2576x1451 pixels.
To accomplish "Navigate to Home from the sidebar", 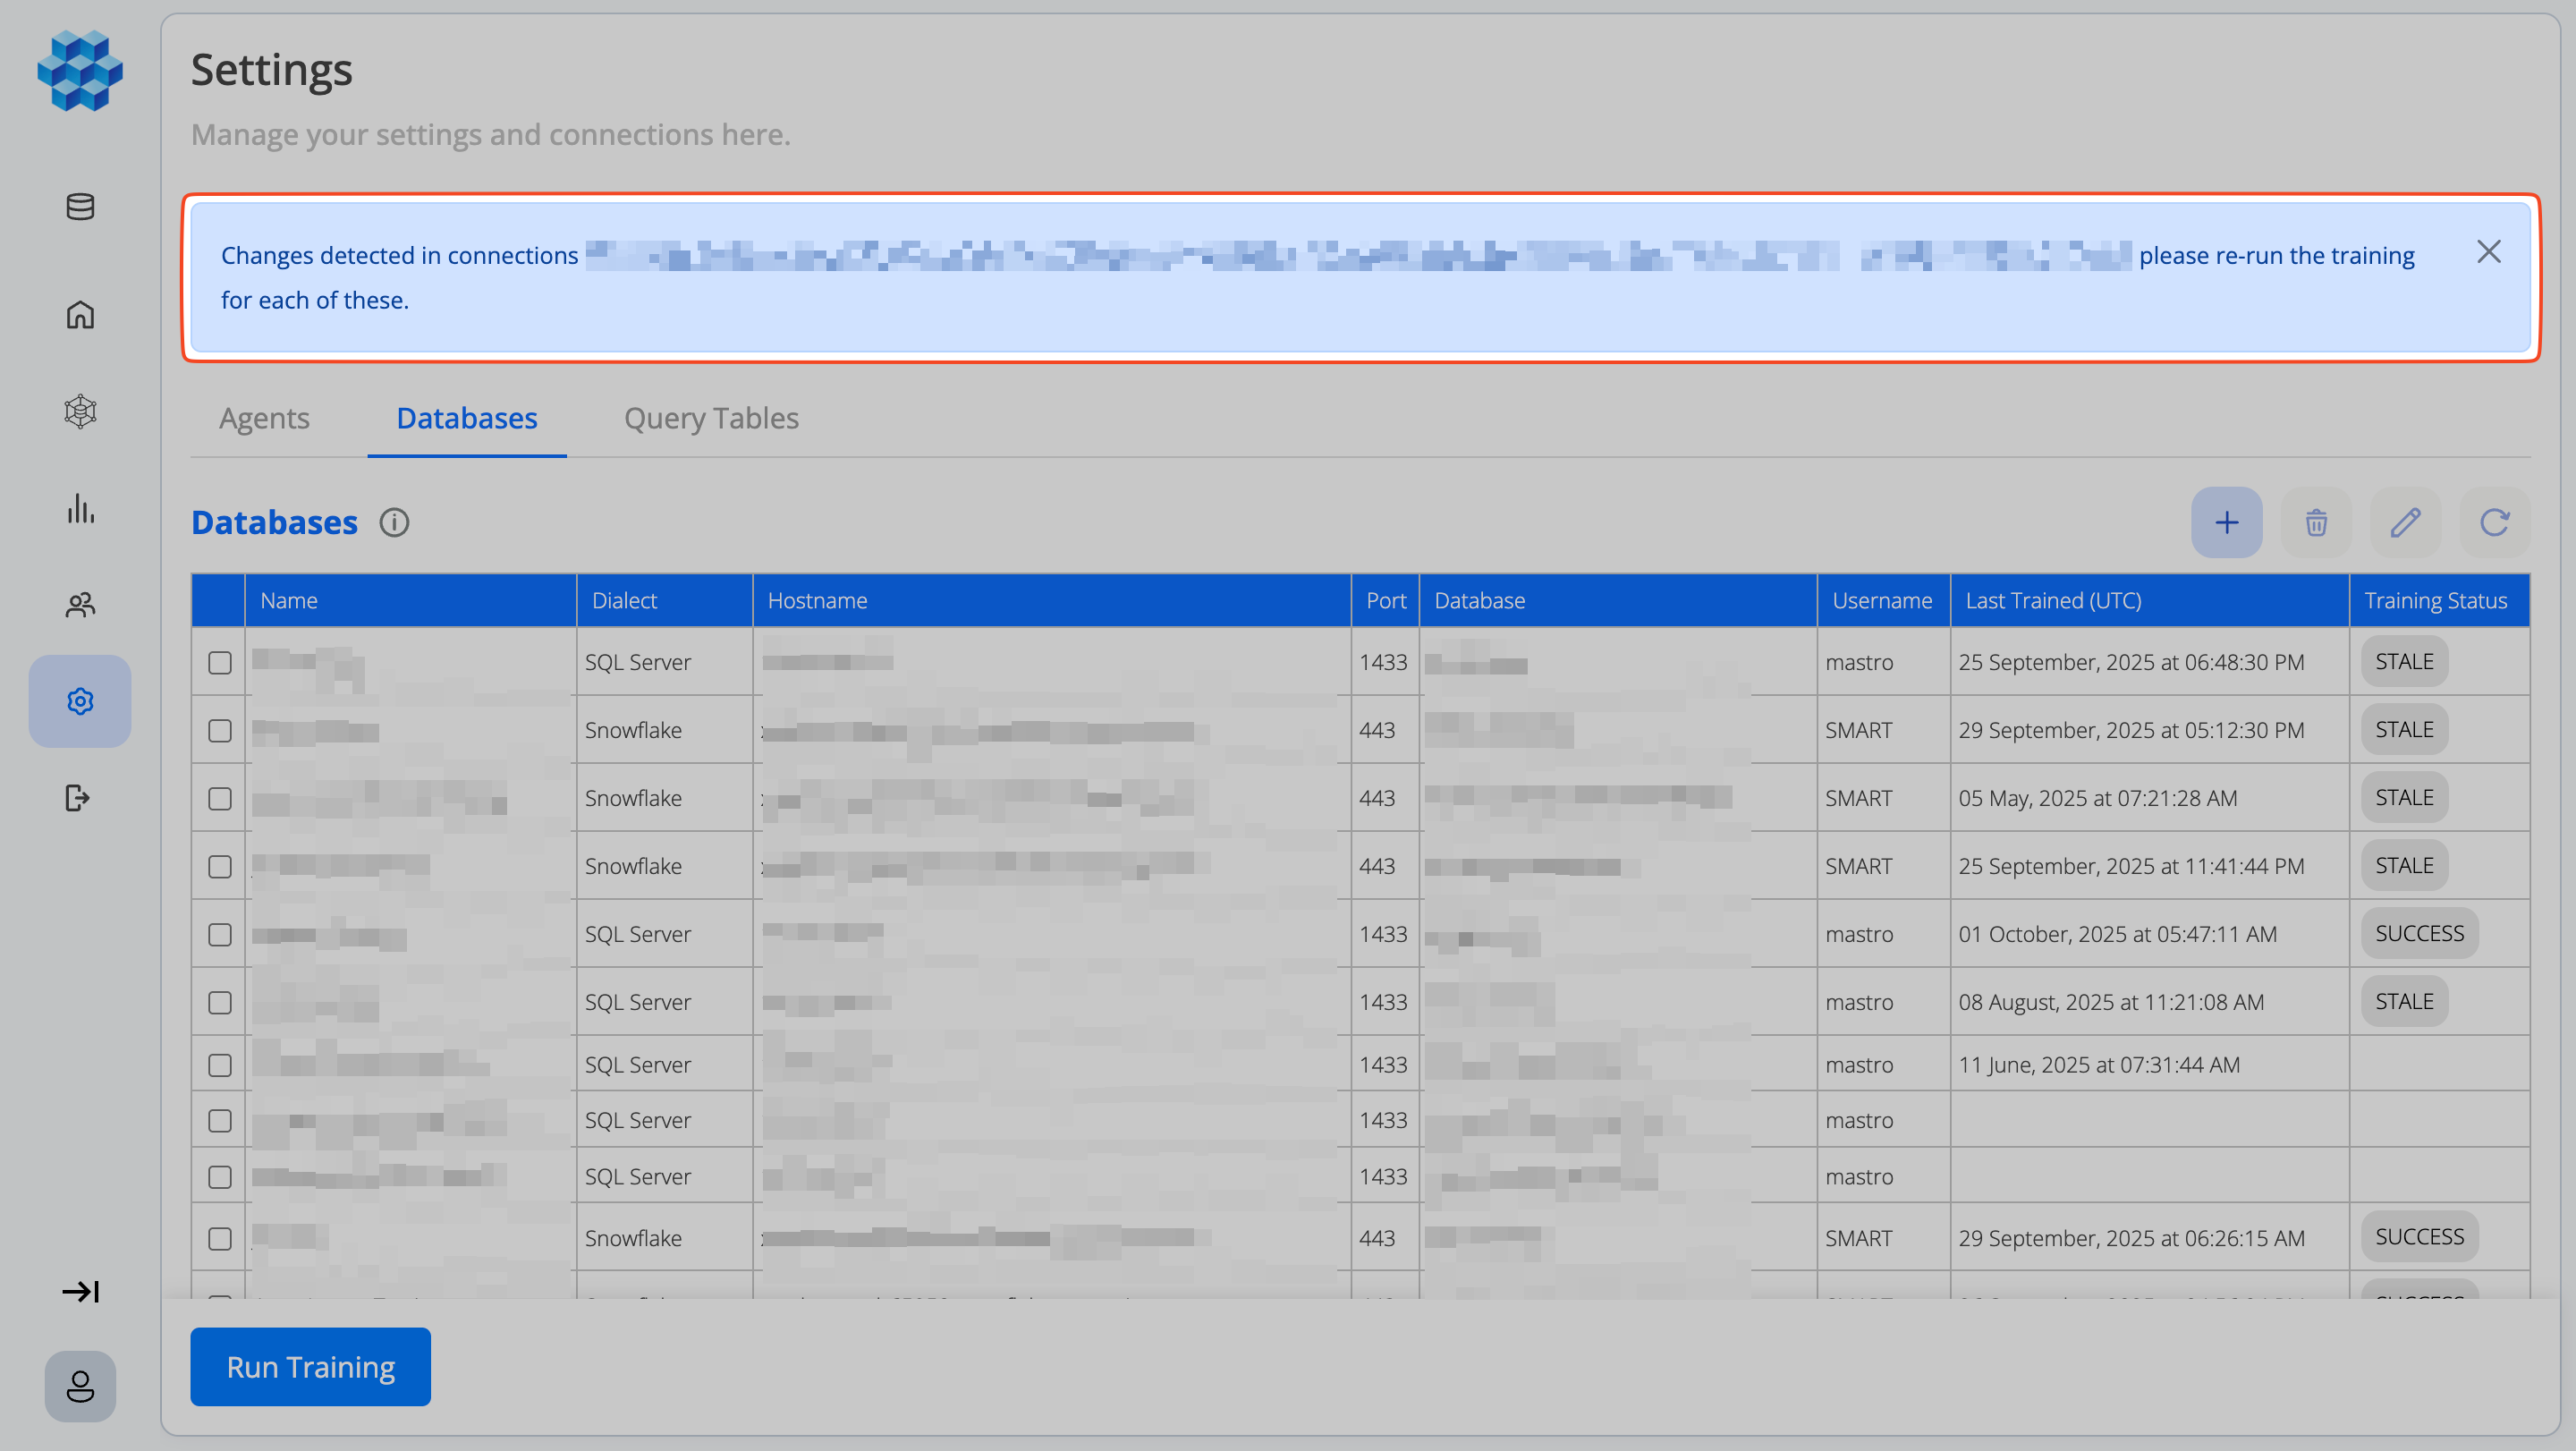I will (x=79, y=314).
